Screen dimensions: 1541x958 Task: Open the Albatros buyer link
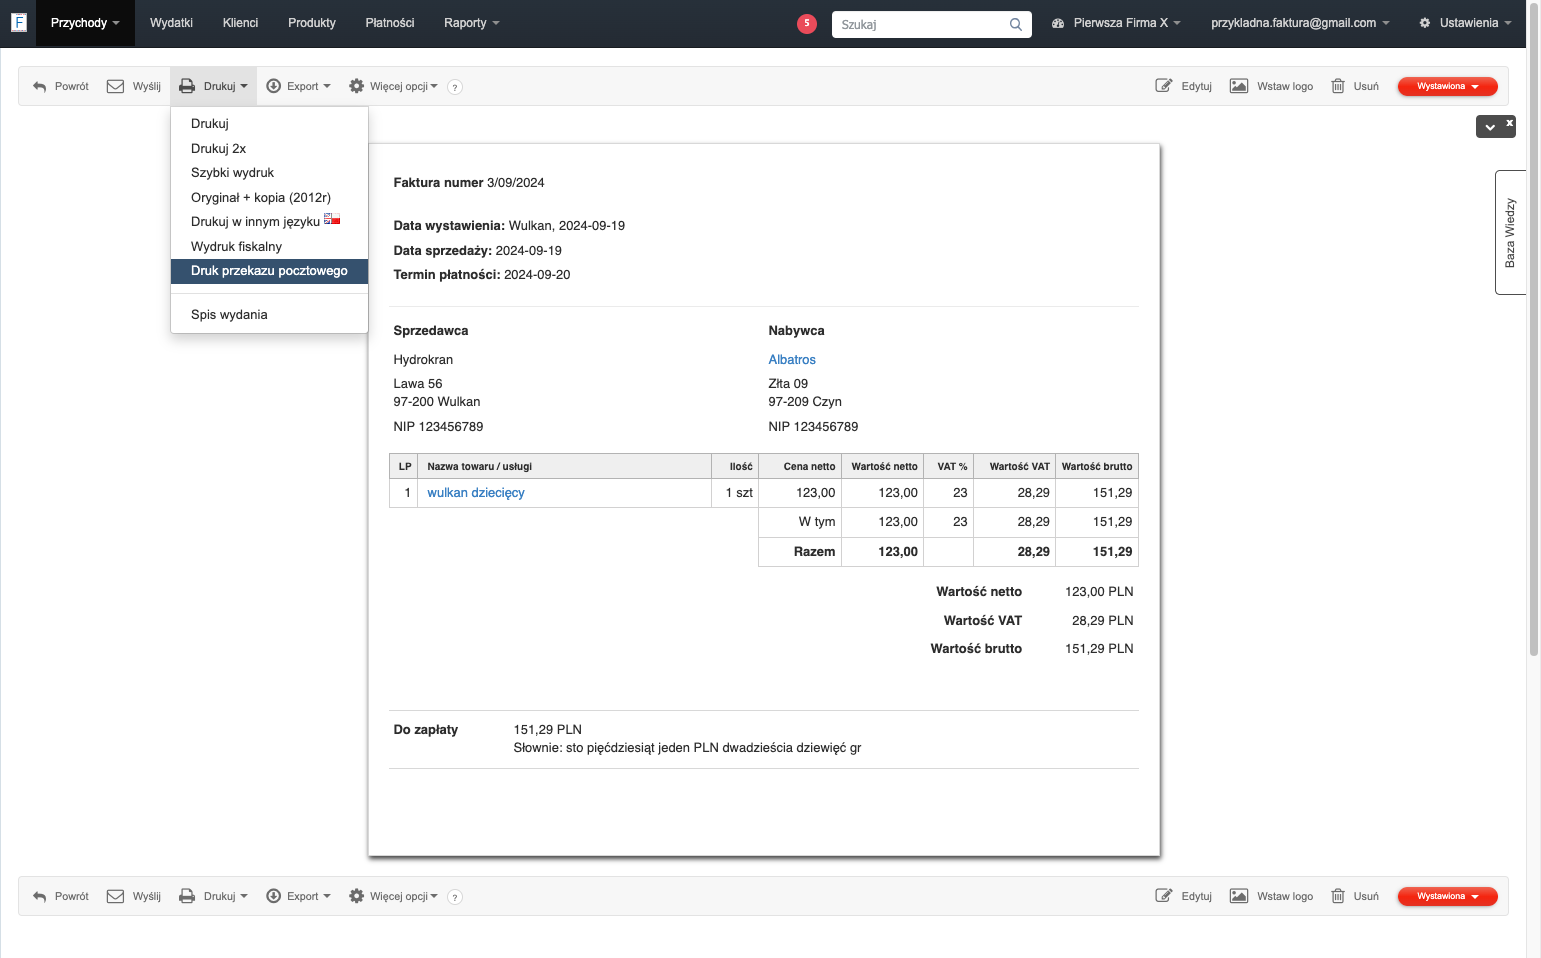(792, 360)
